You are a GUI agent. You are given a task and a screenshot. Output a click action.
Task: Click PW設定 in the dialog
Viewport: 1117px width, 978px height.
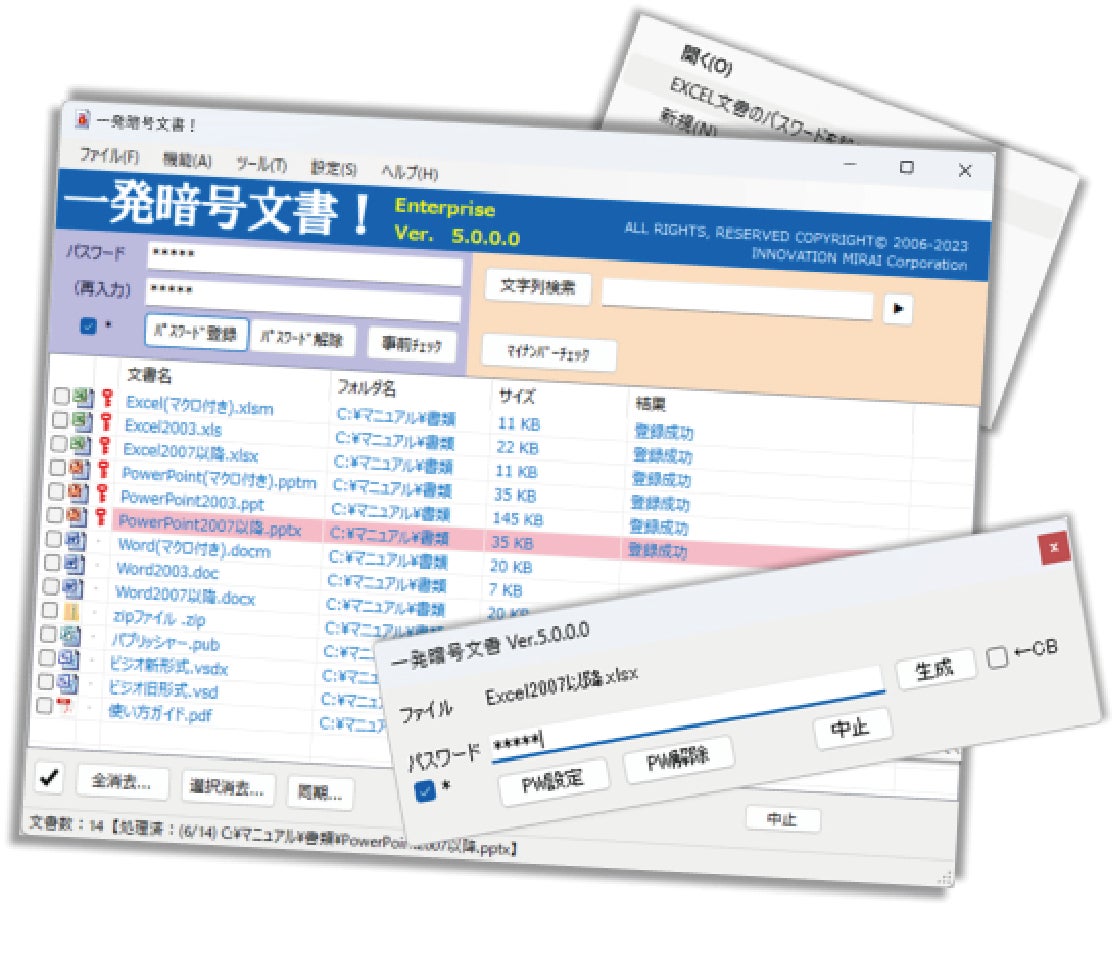553,781
